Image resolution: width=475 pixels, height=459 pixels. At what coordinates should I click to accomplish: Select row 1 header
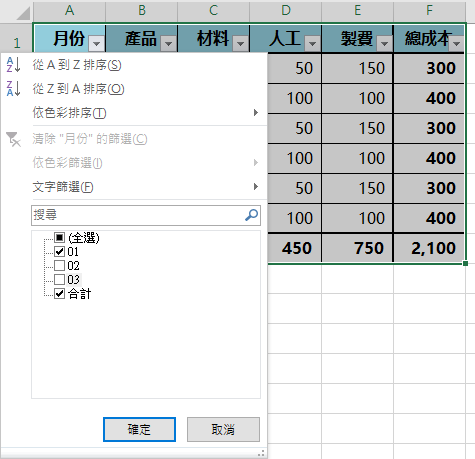click(16, 38)
